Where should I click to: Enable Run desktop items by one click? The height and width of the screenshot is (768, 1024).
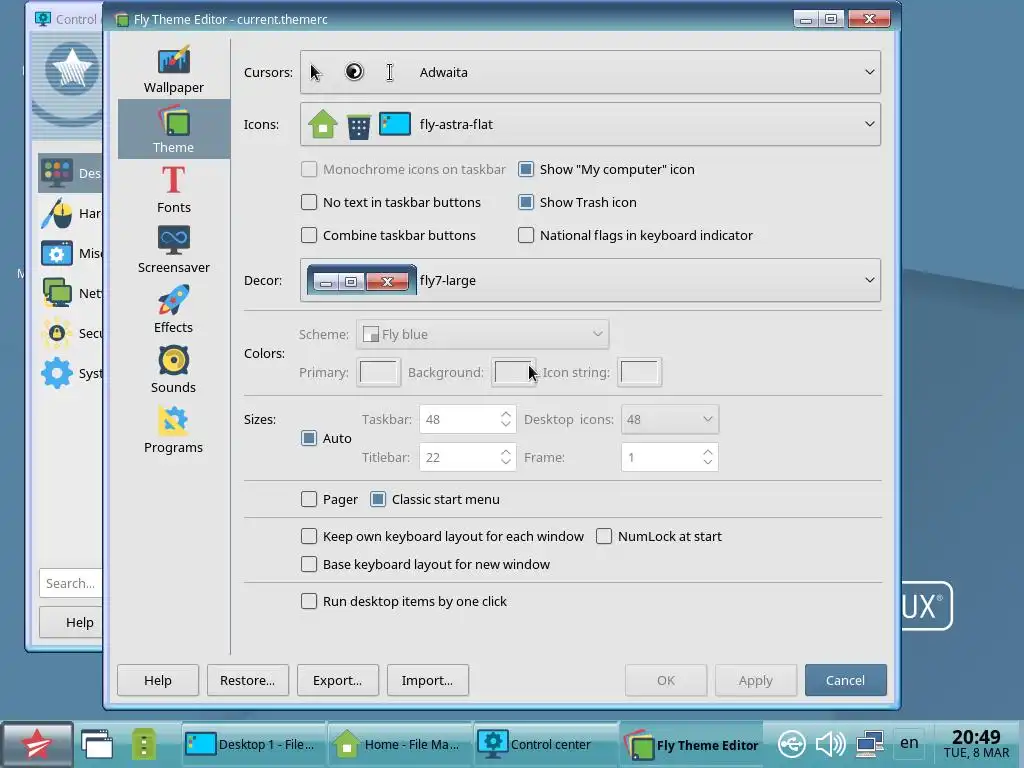pyautogui.click(x=309, y=601)
